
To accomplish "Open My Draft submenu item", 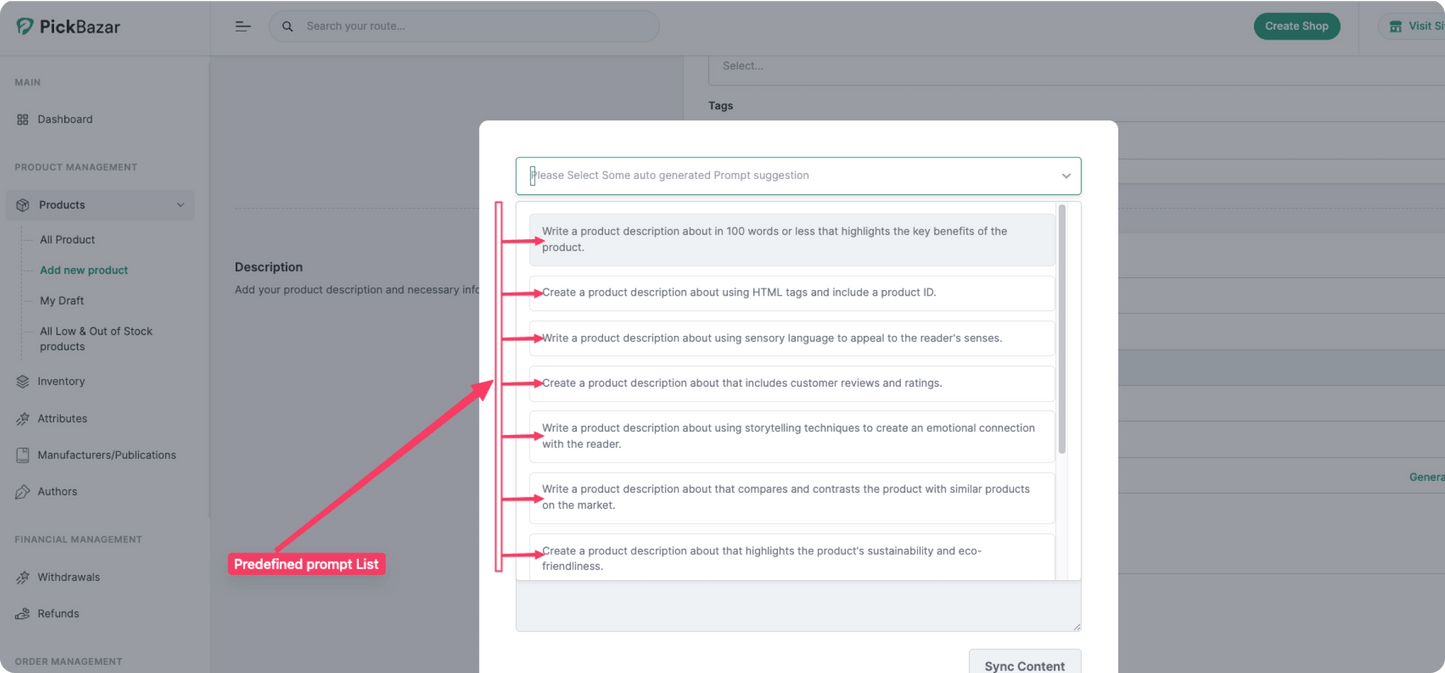I will tap(62, 301).
